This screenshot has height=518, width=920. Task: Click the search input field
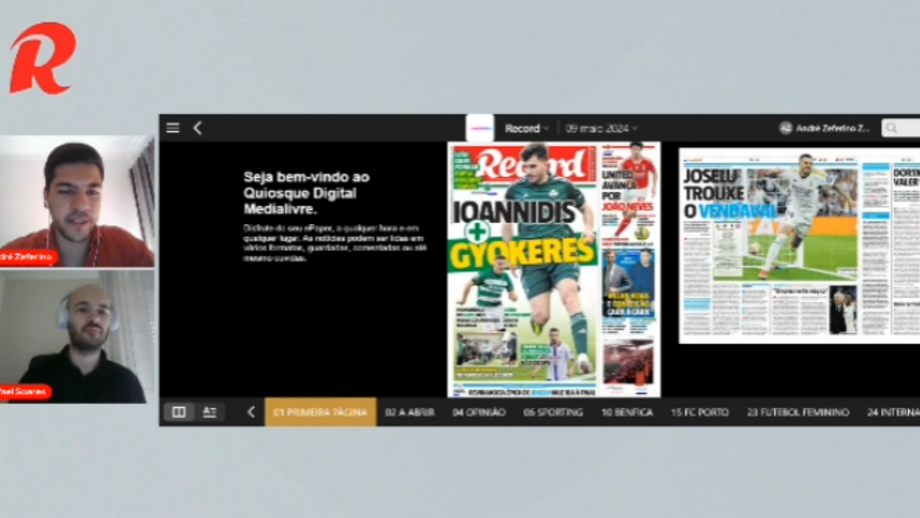[x=901, y=128]
